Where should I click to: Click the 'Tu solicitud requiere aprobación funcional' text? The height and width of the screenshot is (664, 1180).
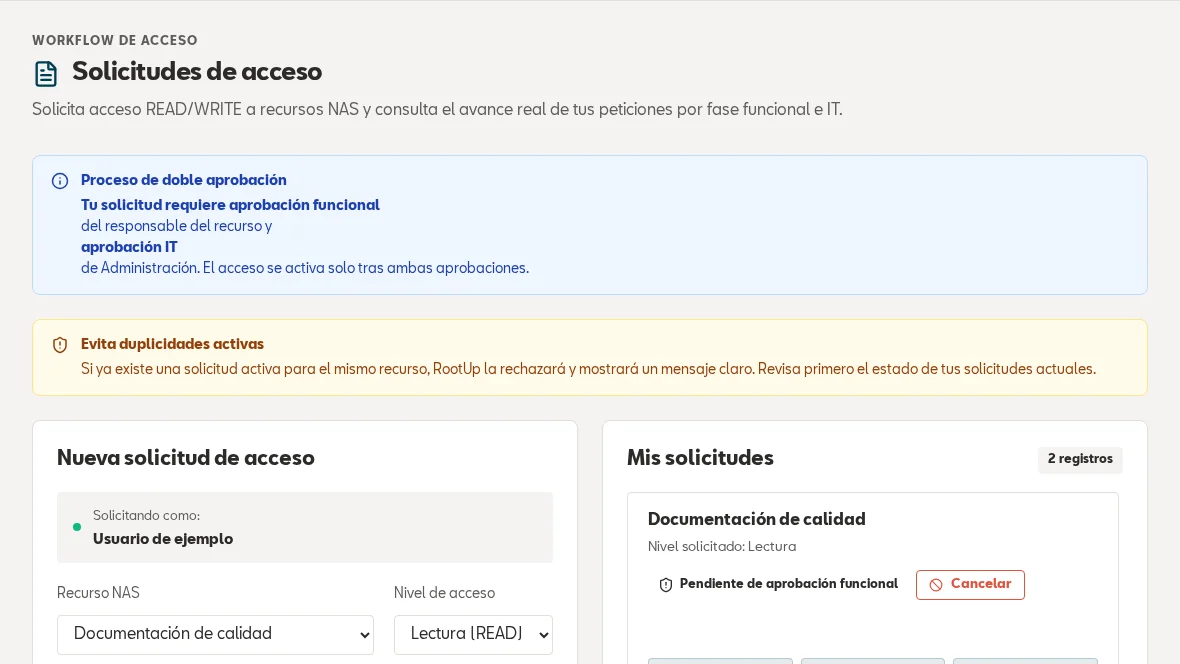coord(230,205)
